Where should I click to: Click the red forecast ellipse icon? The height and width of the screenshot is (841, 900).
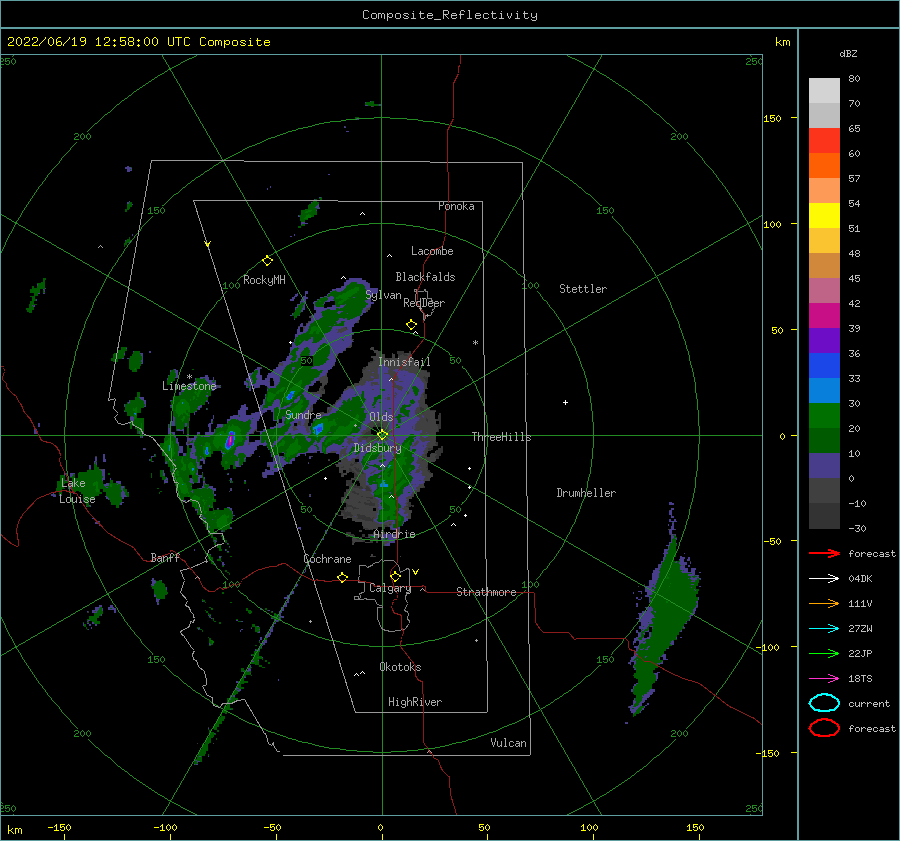coord(824,728)
